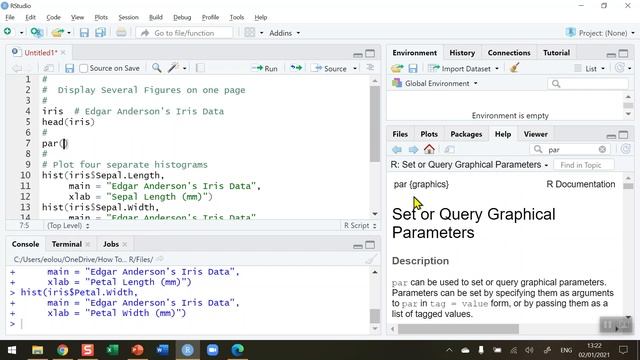Save all open documents

100,33
